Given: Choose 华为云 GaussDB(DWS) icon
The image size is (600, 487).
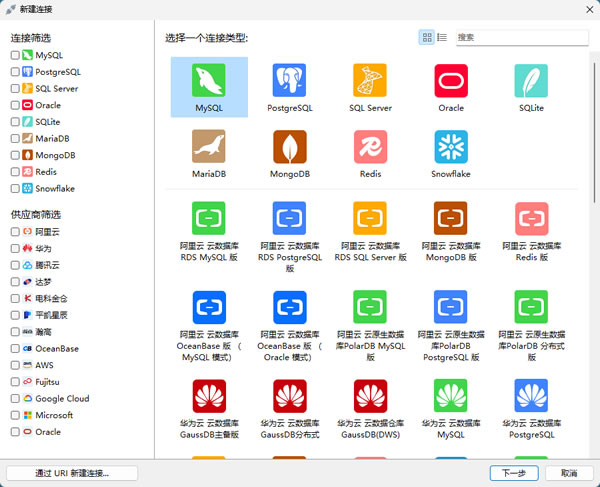Looking at the screenshot, I should coord(370,395).
